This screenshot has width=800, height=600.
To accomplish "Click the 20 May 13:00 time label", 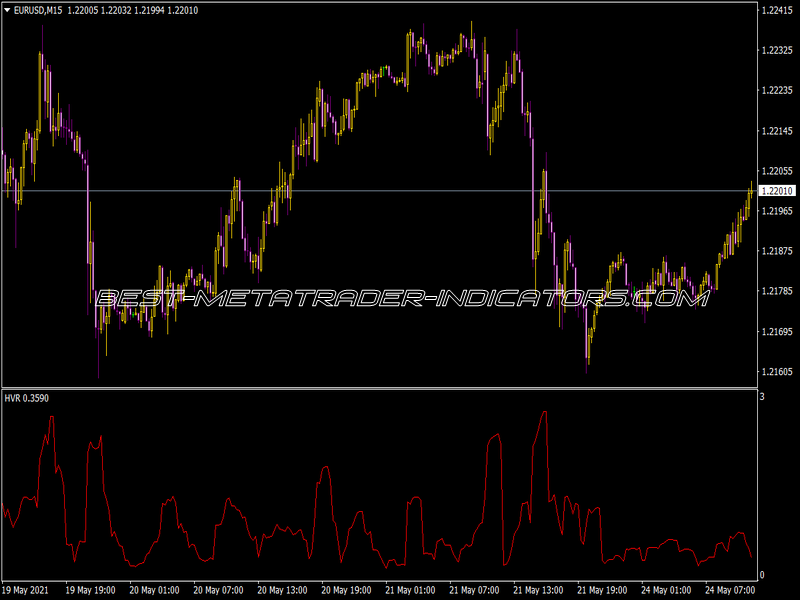I will pos(282,590).
